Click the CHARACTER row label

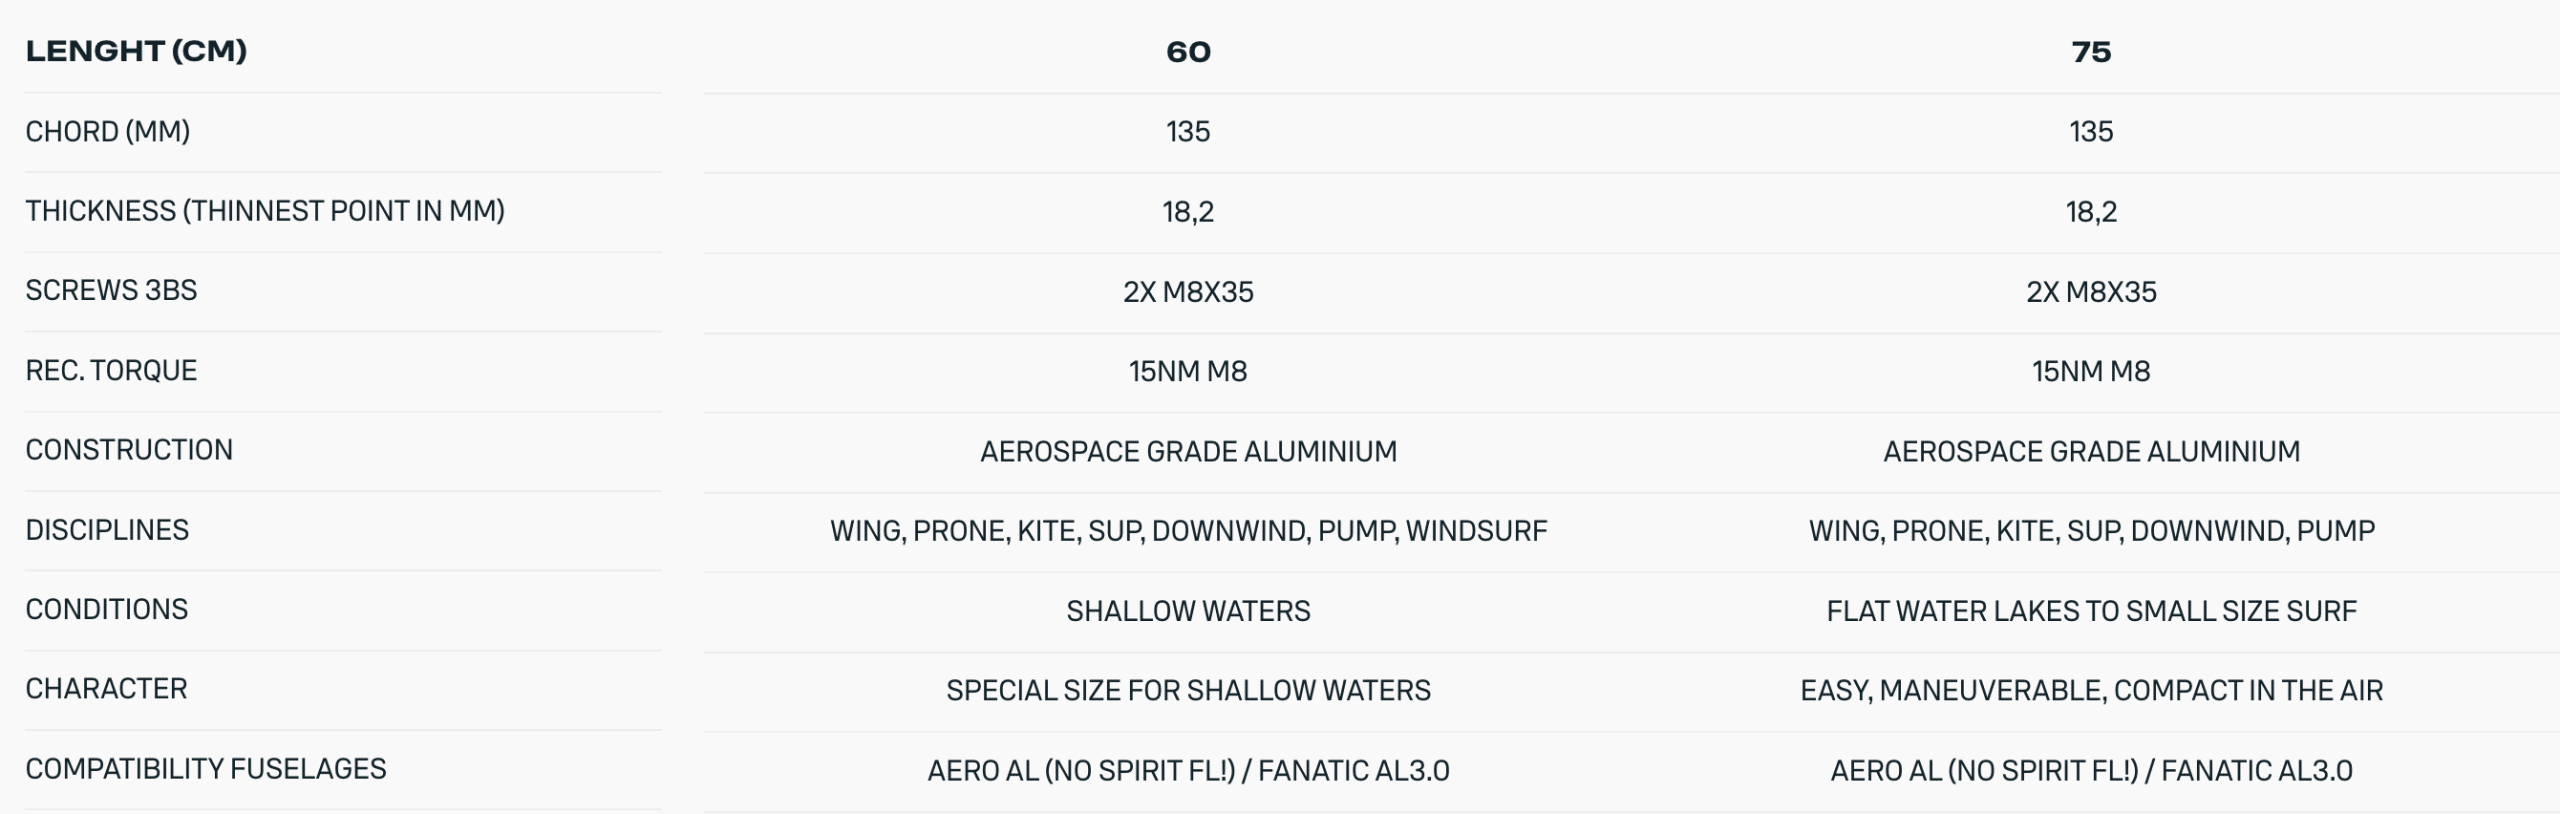point(106,689)
